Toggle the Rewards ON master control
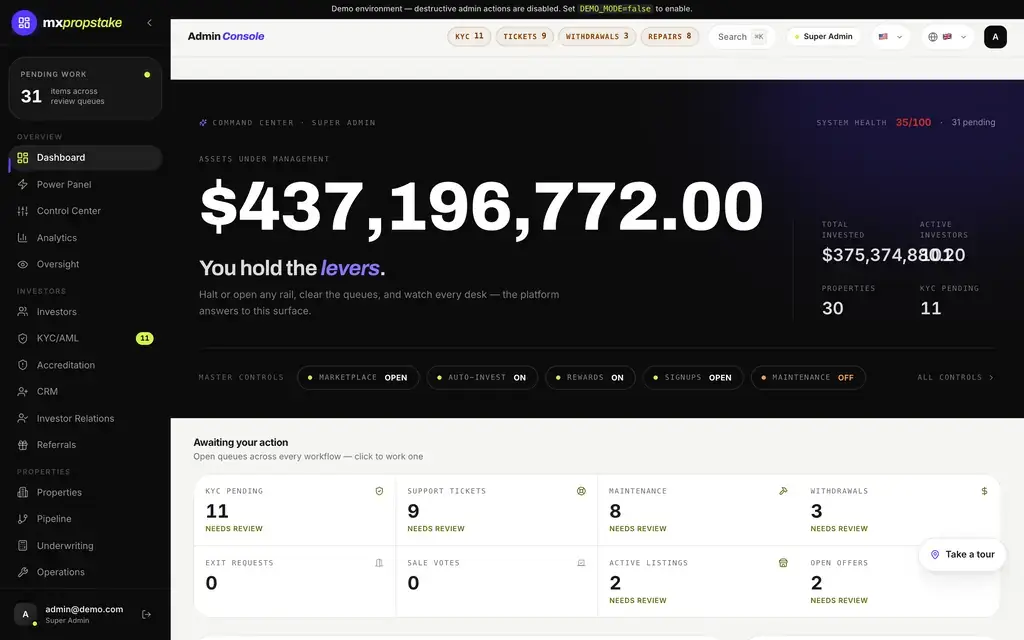This screenshot has width=1024, height=640. (590, 377)
